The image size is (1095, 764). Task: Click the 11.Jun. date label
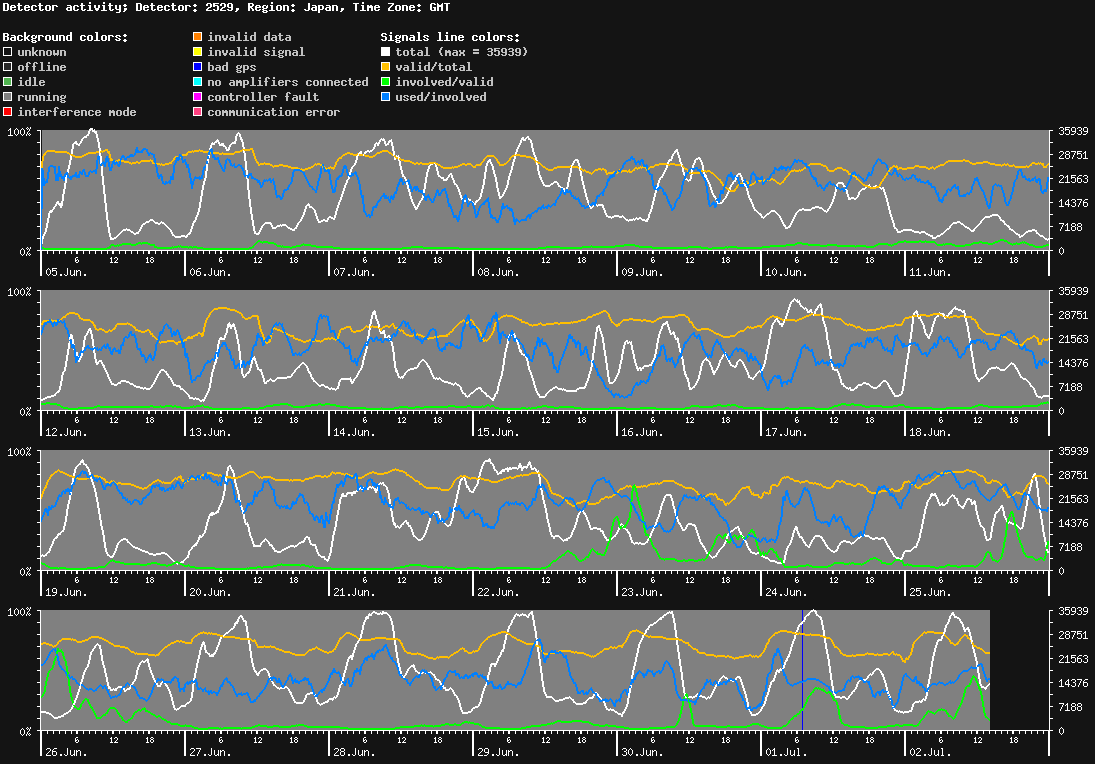pyautogui.click(x=930, y=272)
